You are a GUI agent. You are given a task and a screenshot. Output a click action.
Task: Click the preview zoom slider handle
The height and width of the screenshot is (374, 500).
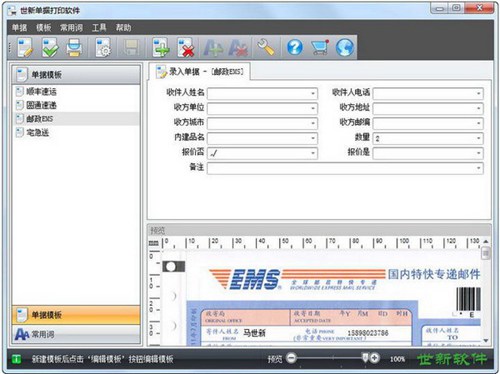pos(365,358)
